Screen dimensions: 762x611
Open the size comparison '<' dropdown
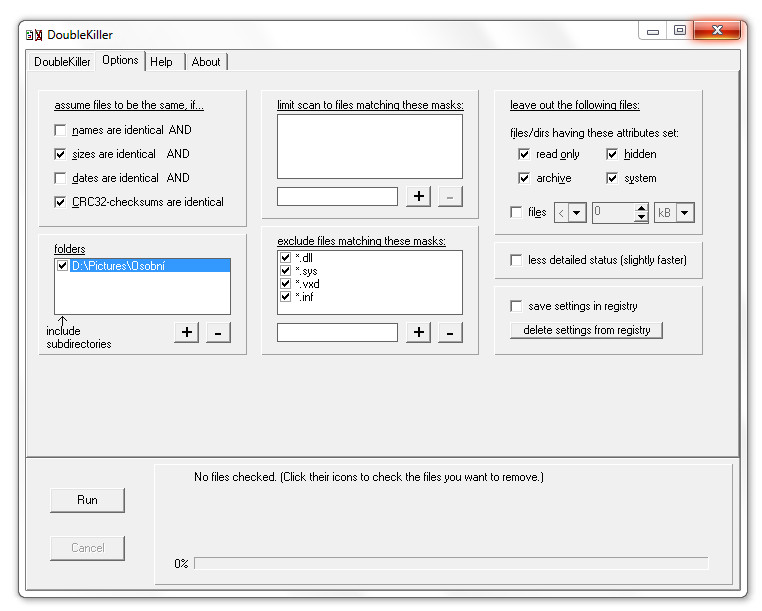point(576,212)
